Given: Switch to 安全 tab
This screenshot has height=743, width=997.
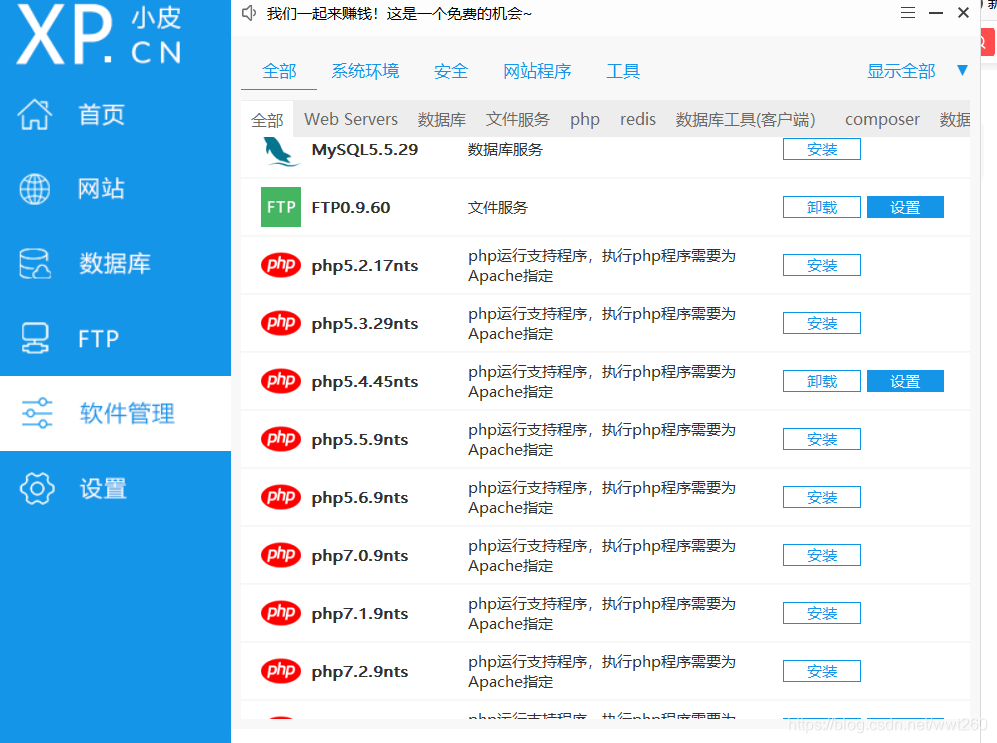Looking at the screenshot, I should [x=451, y=71].
